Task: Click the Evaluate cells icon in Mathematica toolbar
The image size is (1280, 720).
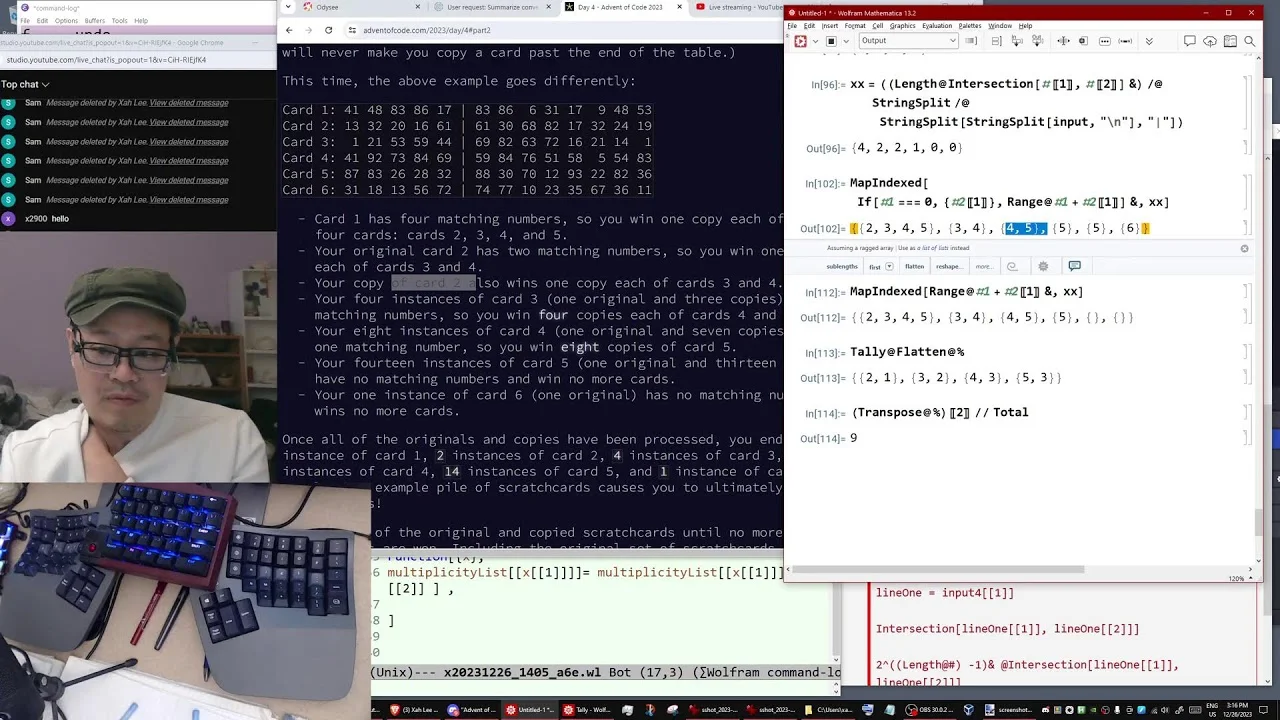Action: pyautogui.click(x=800, y=41)
